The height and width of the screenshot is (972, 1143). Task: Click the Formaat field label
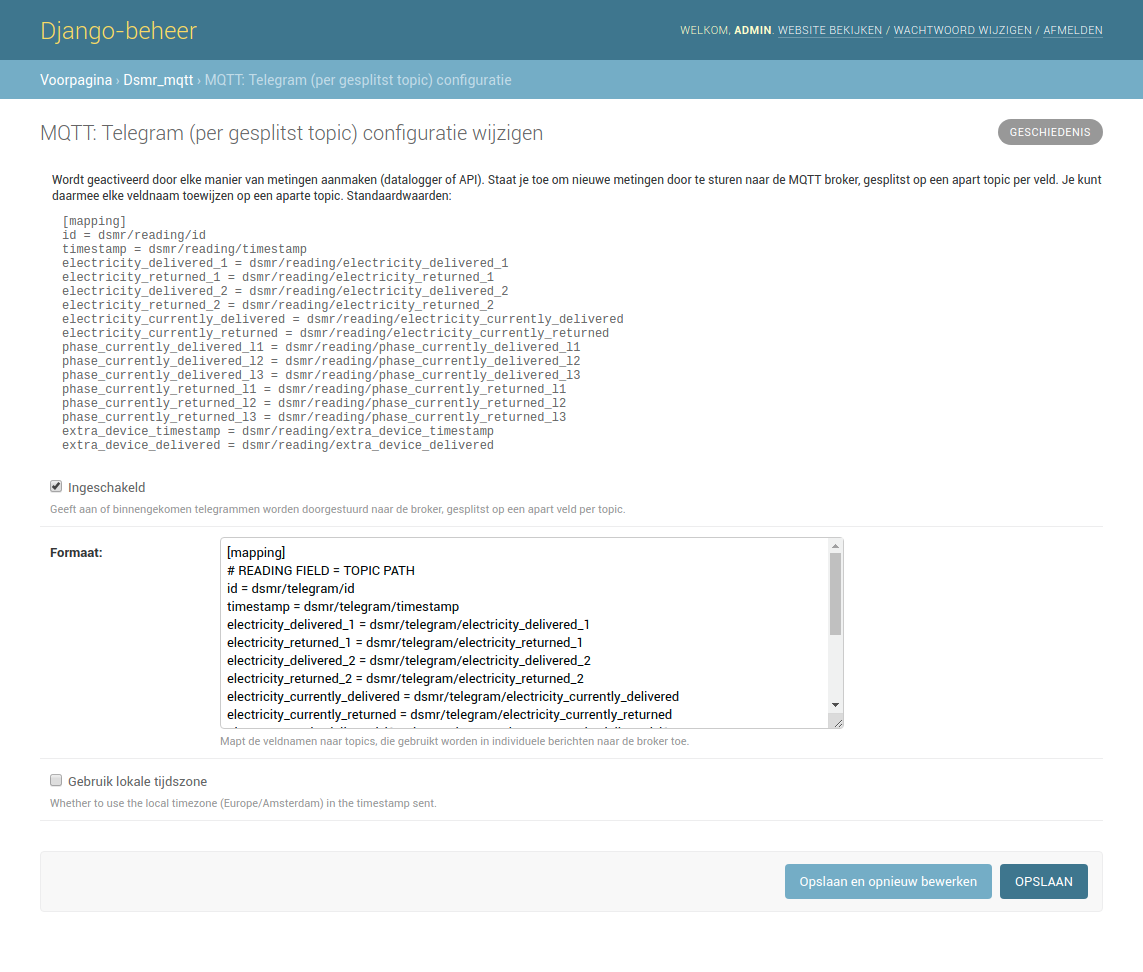click(x=76, y=553)
